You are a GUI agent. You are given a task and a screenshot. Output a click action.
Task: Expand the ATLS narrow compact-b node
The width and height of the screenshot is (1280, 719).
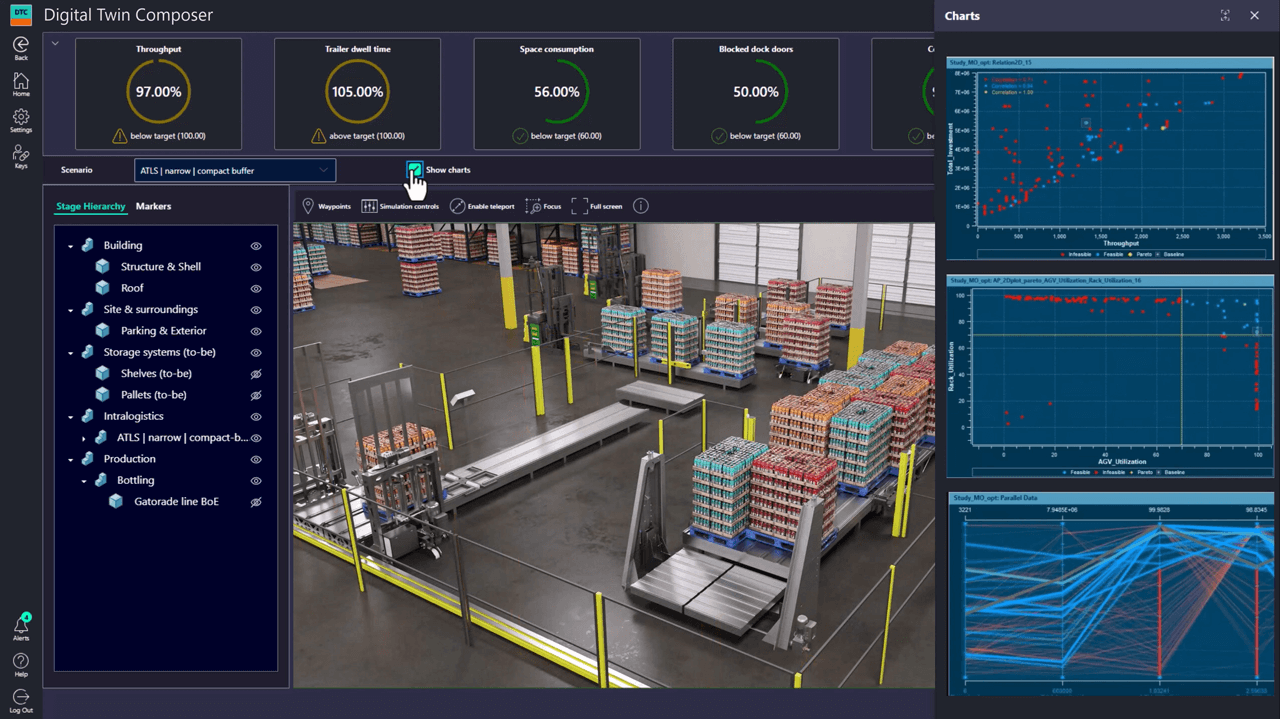pyautogui.click(x=83, y=437)
